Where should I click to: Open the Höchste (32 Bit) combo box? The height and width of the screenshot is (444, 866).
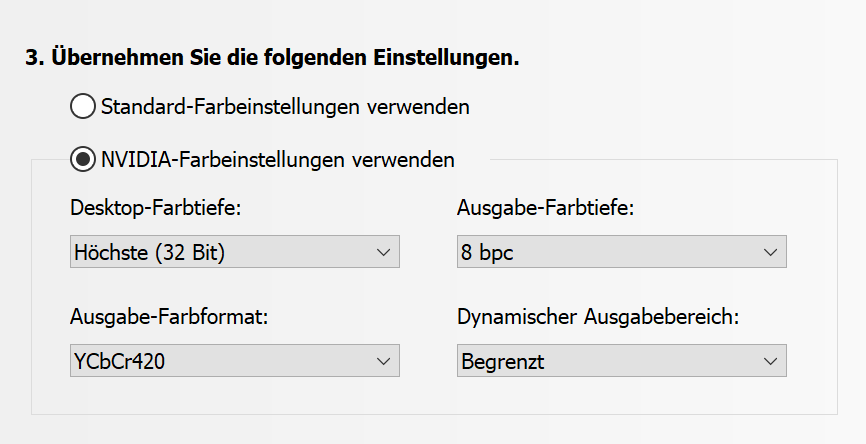234,253
